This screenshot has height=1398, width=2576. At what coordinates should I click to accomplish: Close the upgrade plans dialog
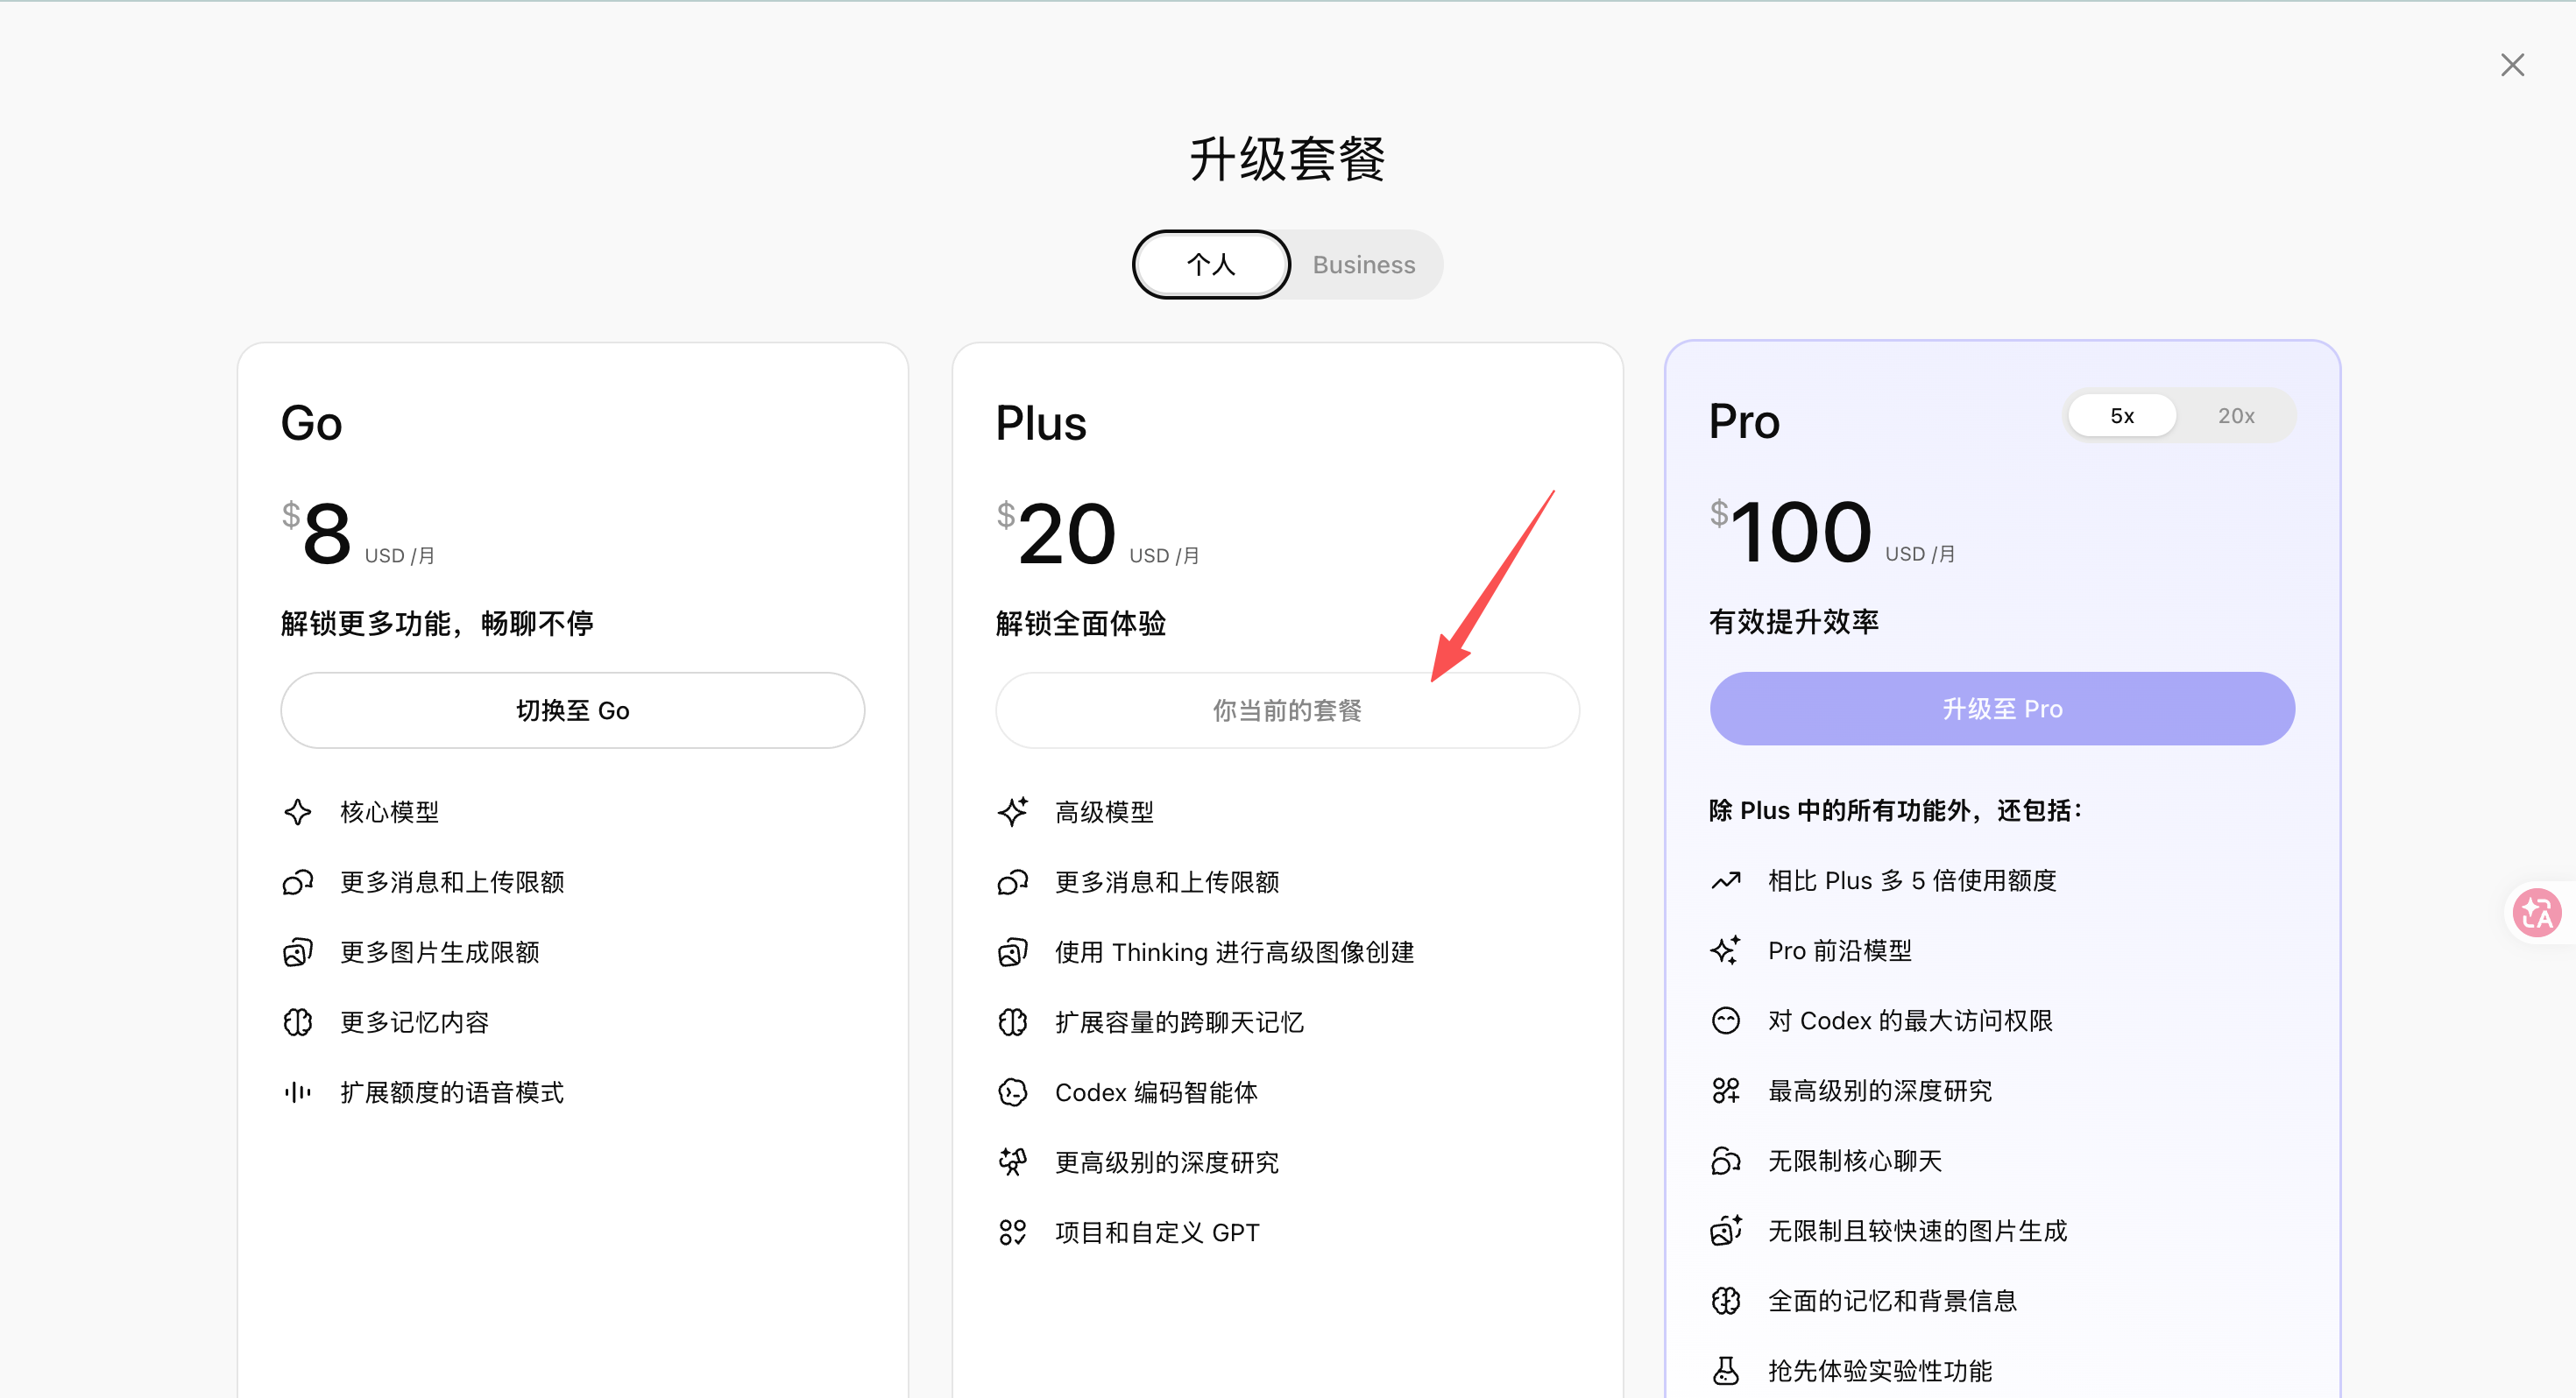click(2512, 65)
